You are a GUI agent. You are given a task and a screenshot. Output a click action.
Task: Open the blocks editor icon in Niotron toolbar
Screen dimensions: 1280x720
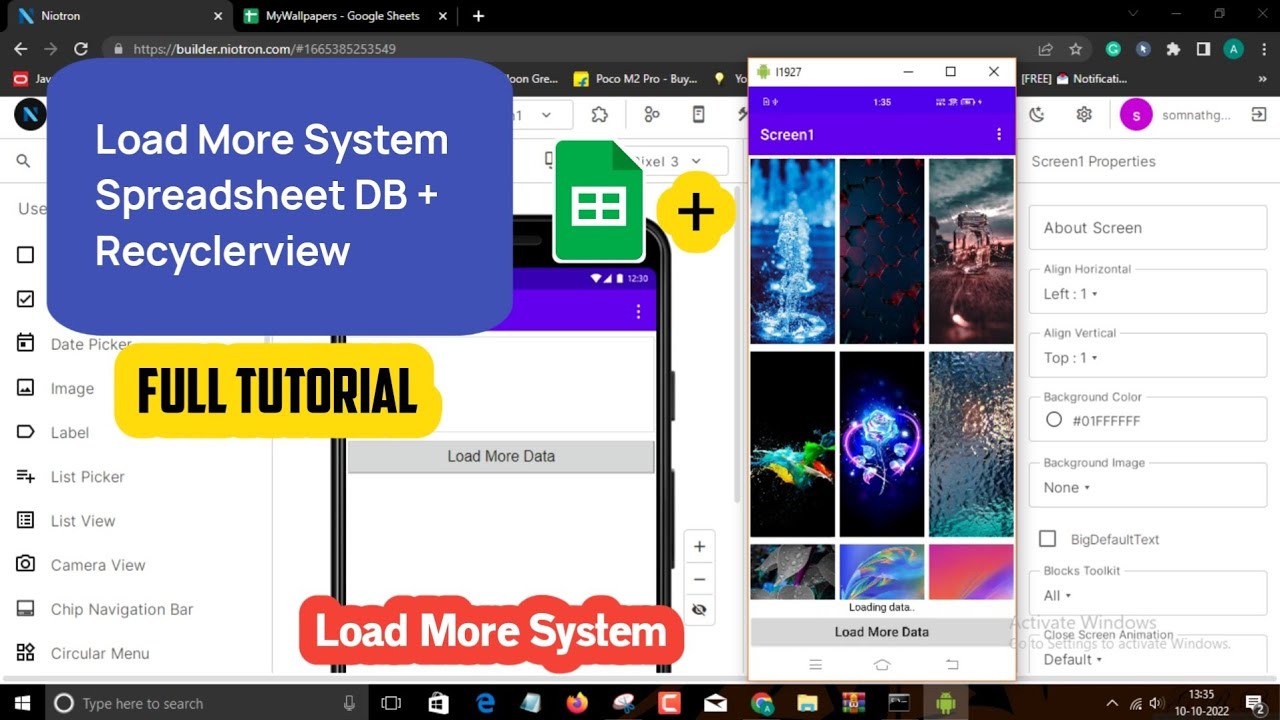(x=652, y=115)
